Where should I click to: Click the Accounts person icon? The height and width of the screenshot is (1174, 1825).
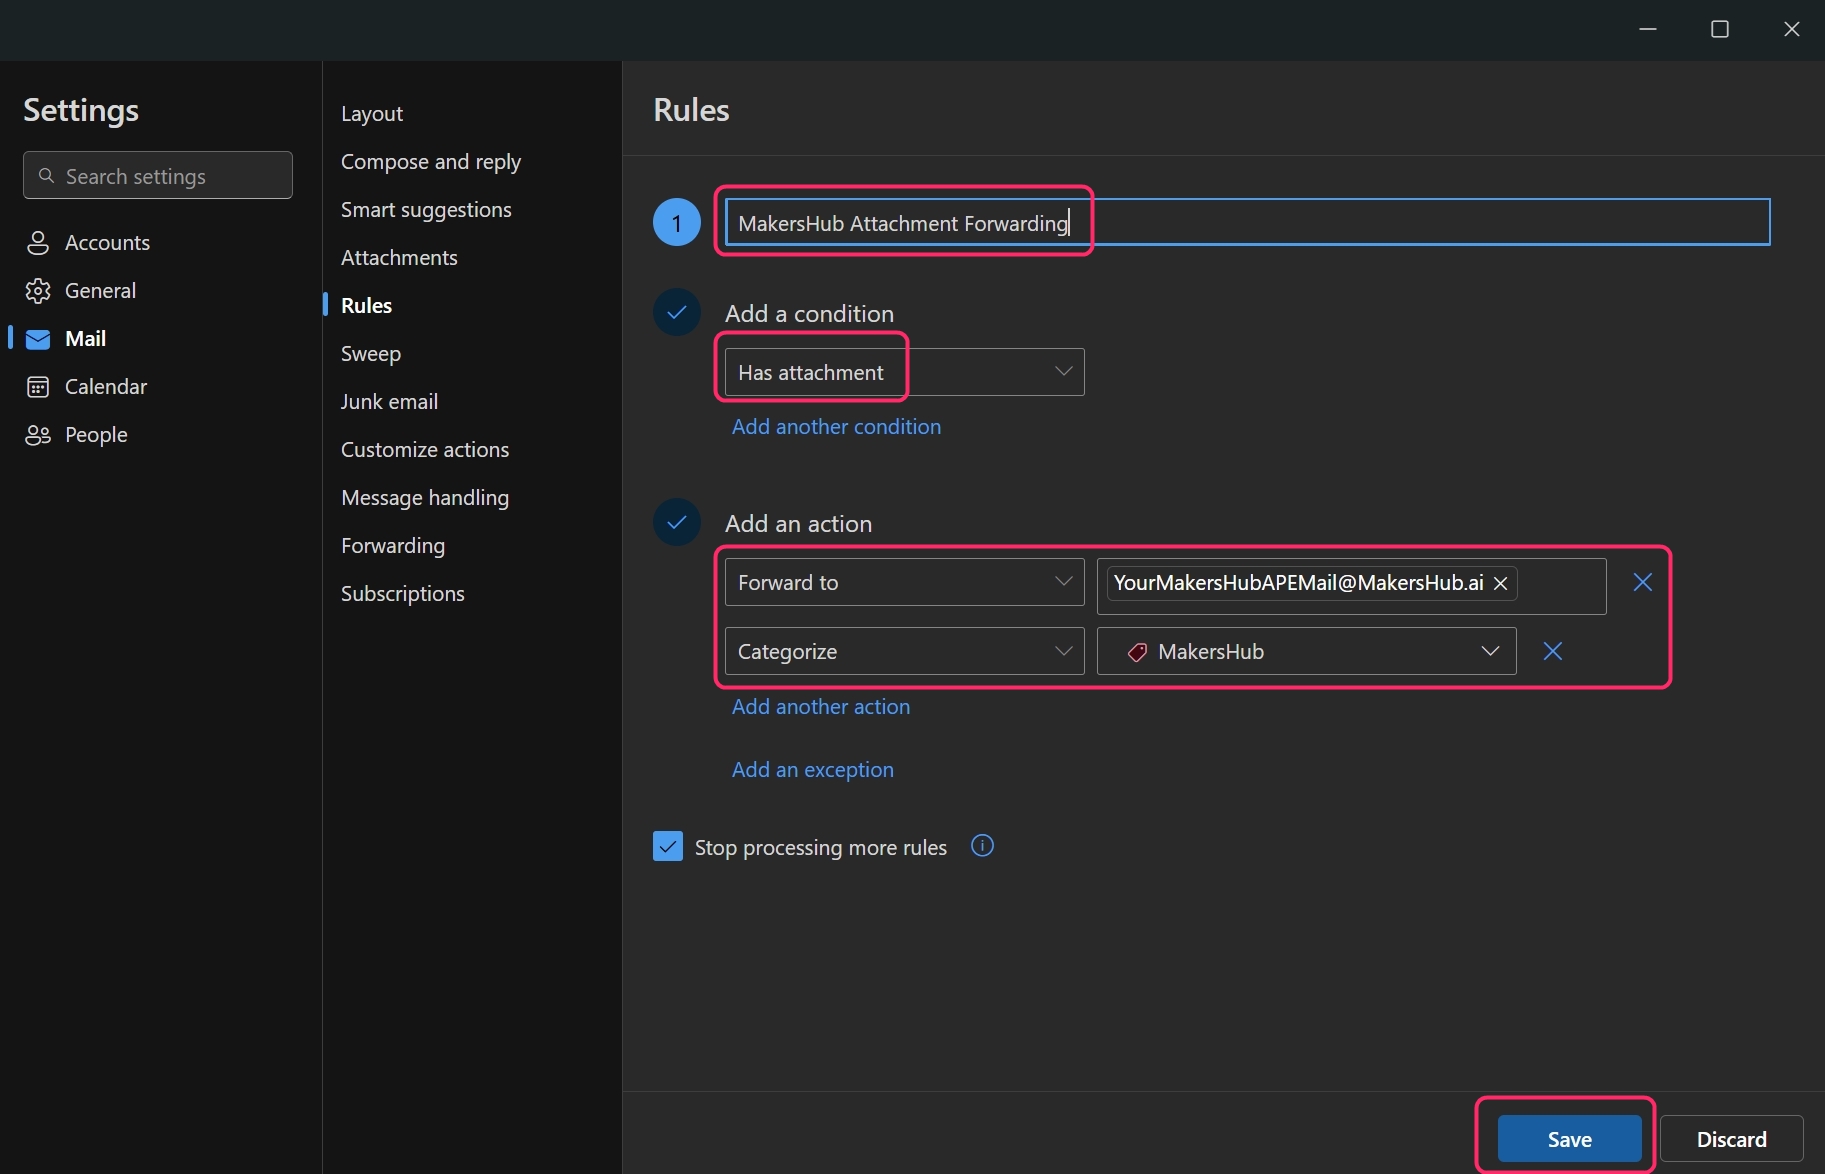coord(38,243)
